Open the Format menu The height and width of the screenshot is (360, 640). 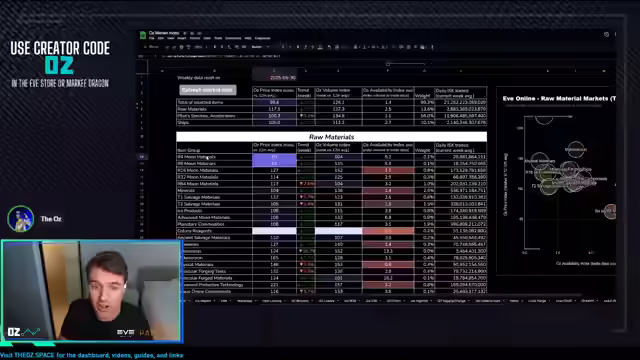click(195, 38)
